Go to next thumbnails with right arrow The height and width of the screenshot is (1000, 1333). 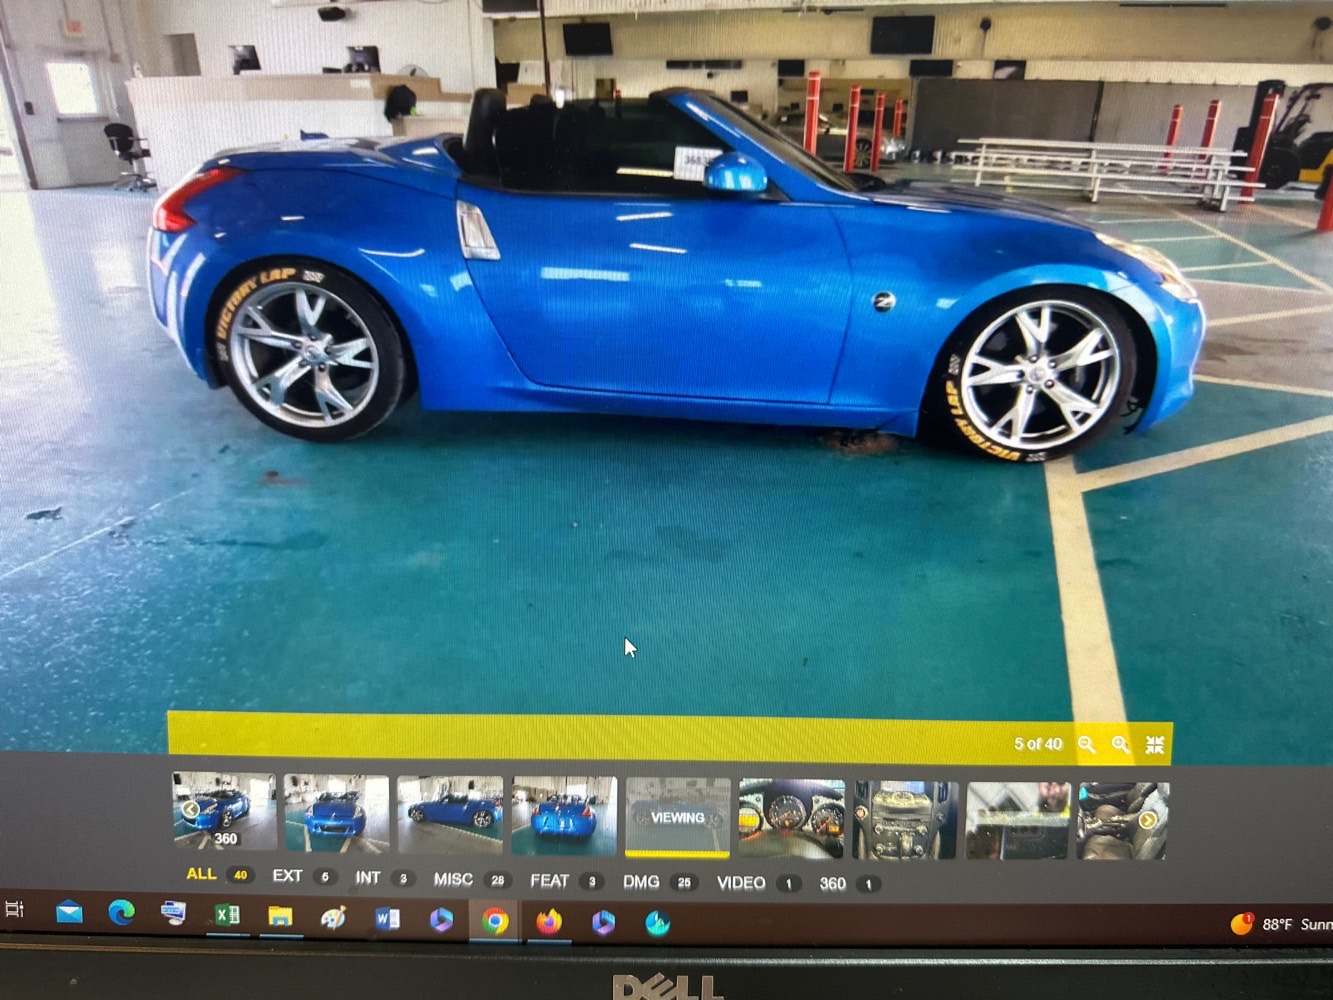point(1148,820)
